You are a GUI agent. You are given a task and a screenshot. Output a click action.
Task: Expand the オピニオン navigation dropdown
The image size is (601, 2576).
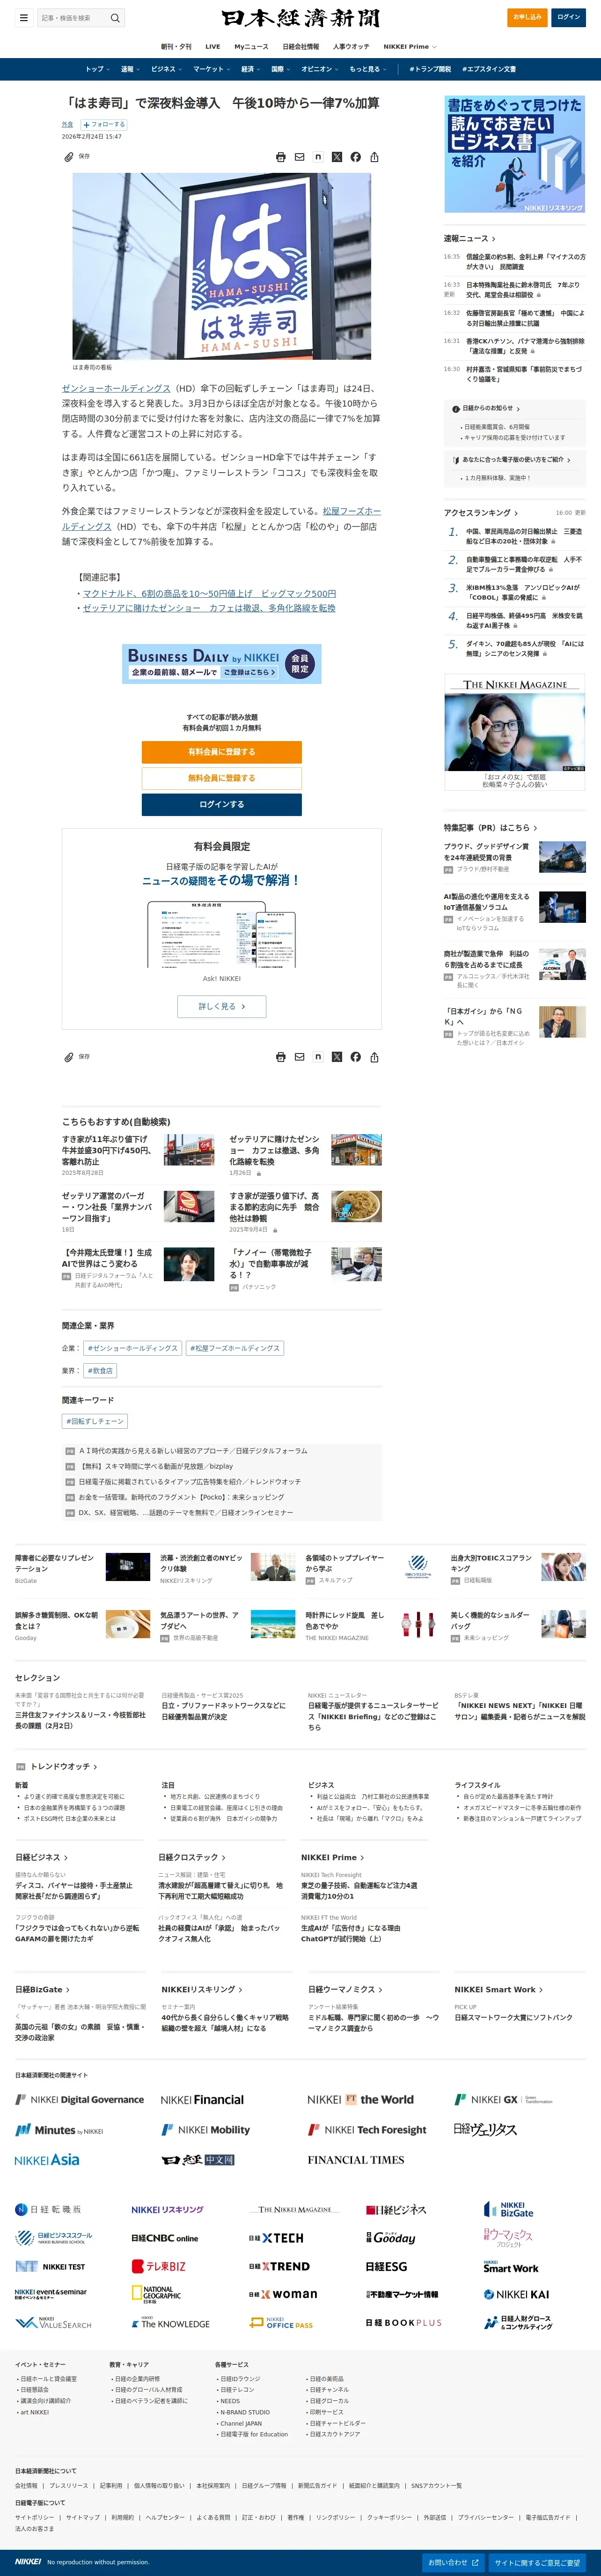[x=320, y=69]
